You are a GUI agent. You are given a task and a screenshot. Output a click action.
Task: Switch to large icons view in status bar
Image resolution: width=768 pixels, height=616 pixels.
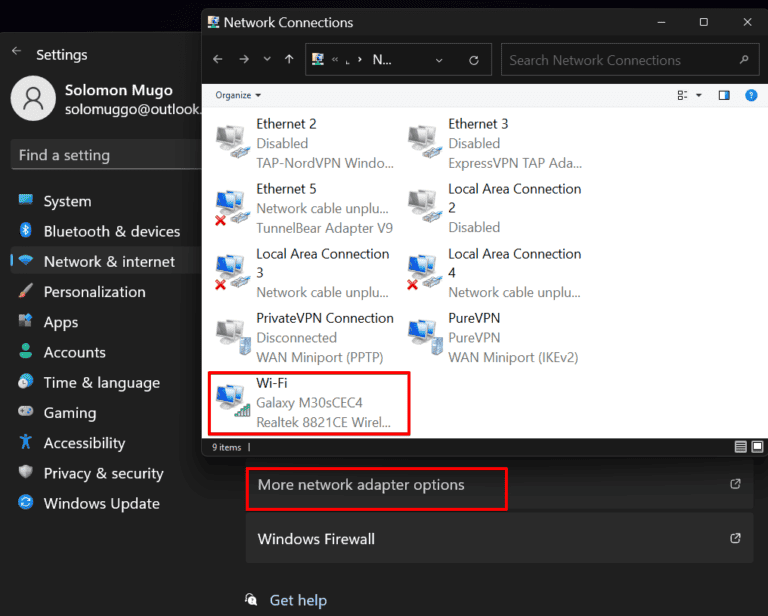(x=757, y=447)
